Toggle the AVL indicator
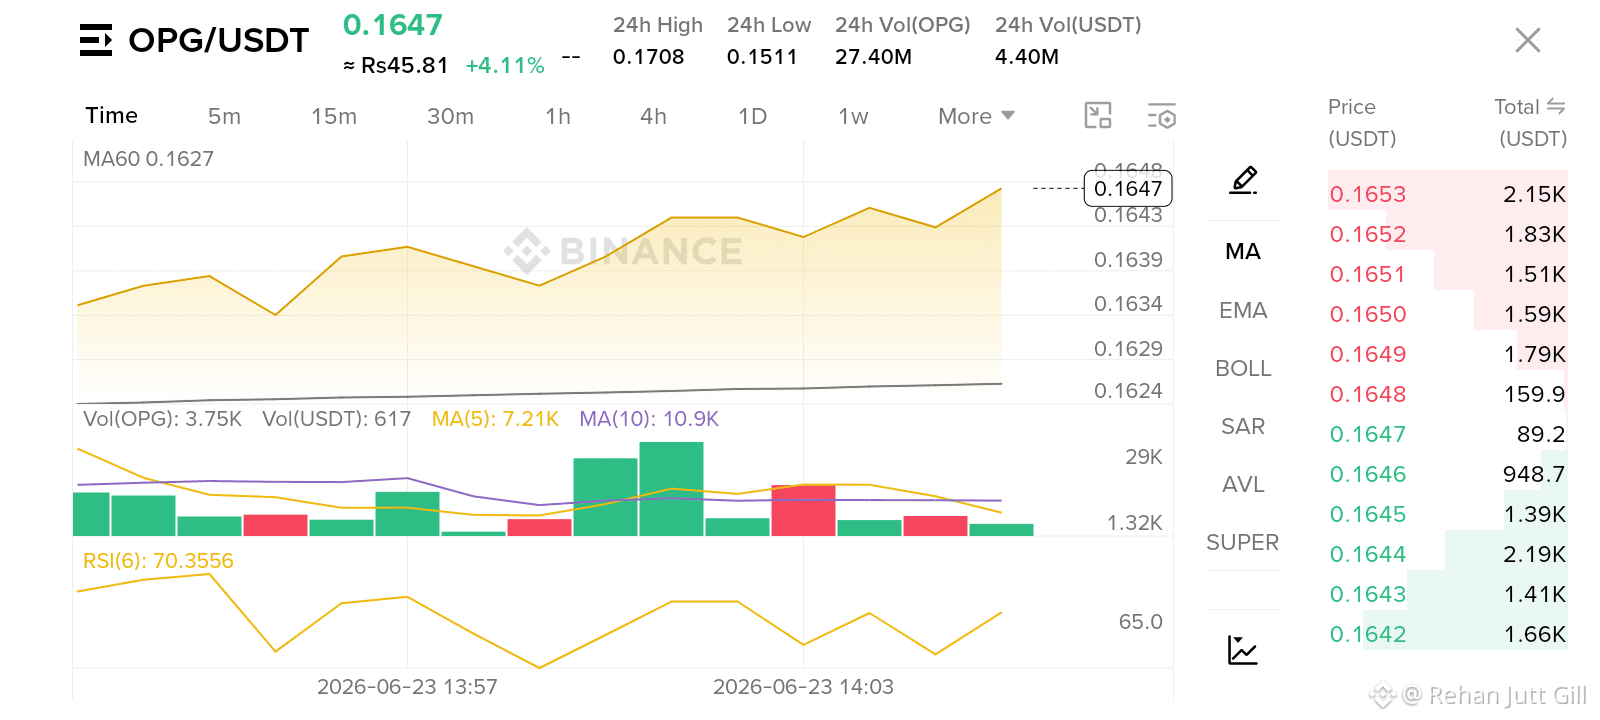The image size is (1600, 720). pyautogui.click(x=1243, y=484)
